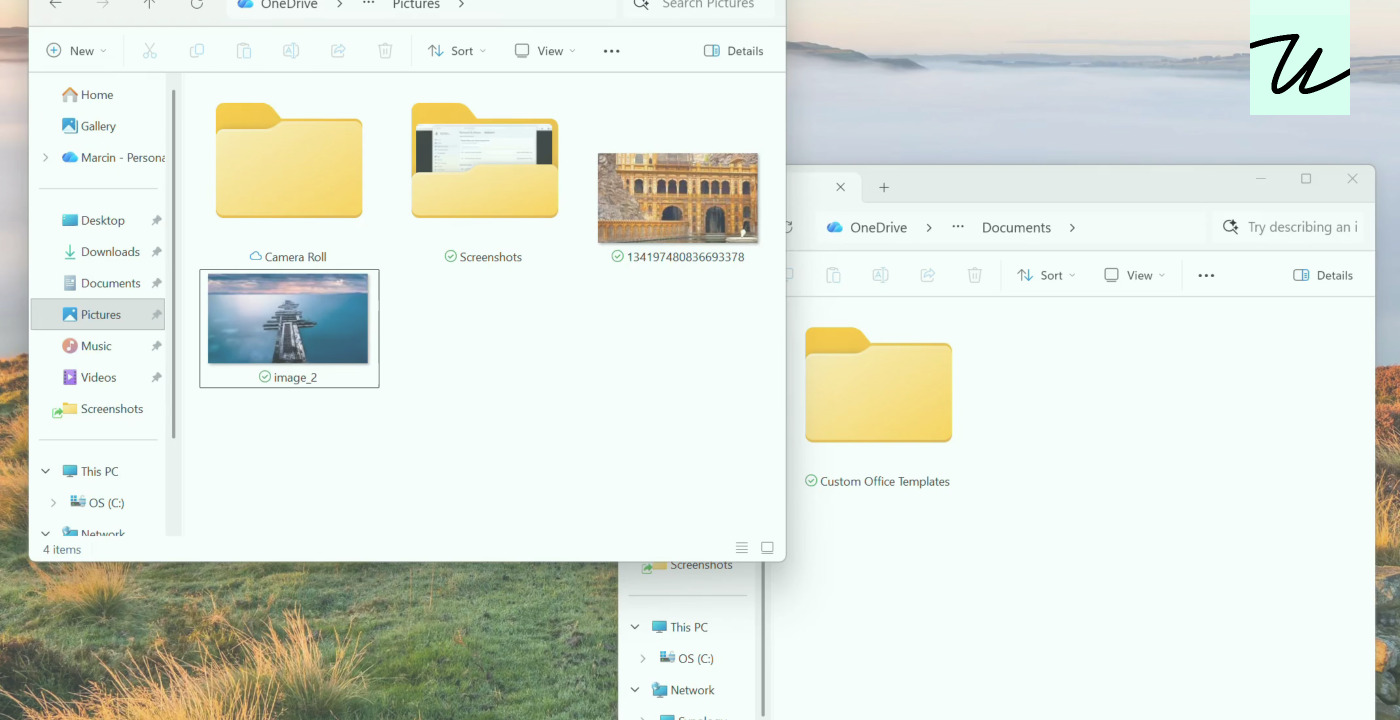The width and height of the screenshot is (1400, 720).
Task: Click the Cut icon in the Pictures window toolbar
Action: pyautogui.click(x=150, y=51)
